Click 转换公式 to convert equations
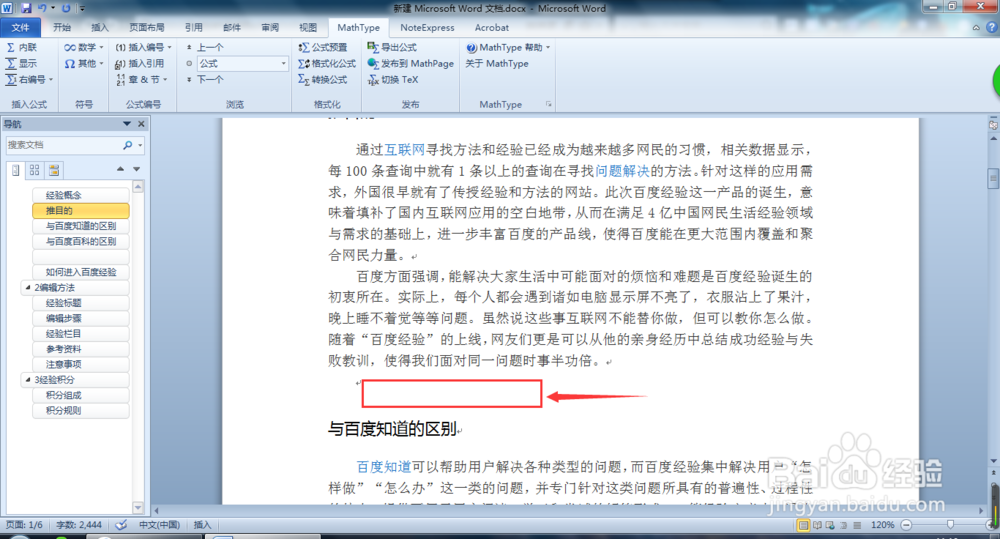This screenshot has width=1000, height=539. [x=323, y=79]
